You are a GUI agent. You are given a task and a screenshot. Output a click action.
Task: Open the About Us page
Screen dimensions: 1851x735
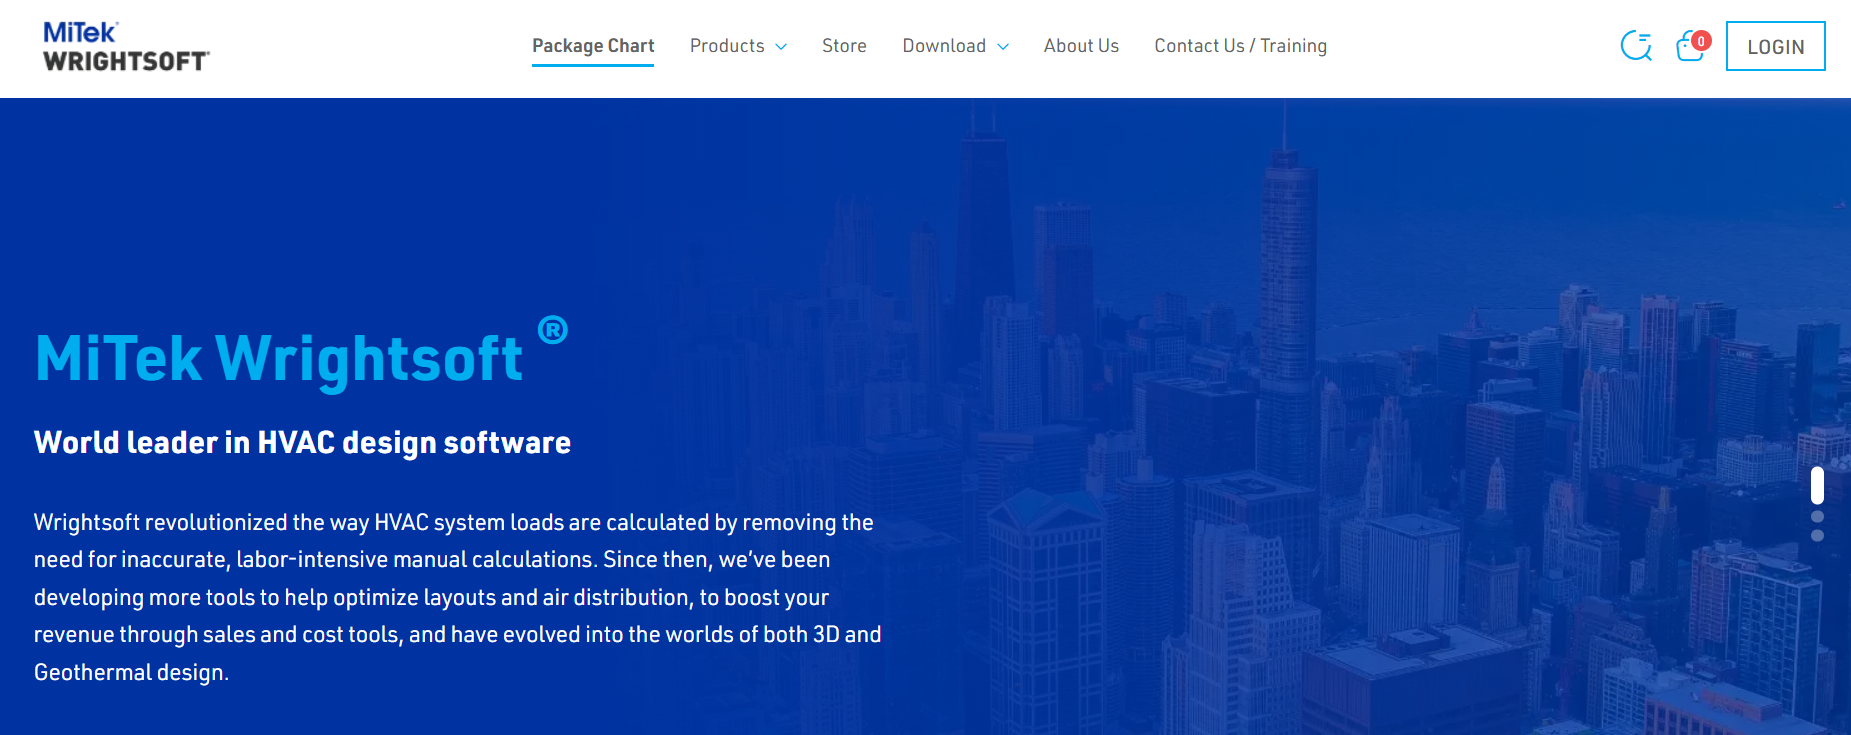coord(1081,46)
